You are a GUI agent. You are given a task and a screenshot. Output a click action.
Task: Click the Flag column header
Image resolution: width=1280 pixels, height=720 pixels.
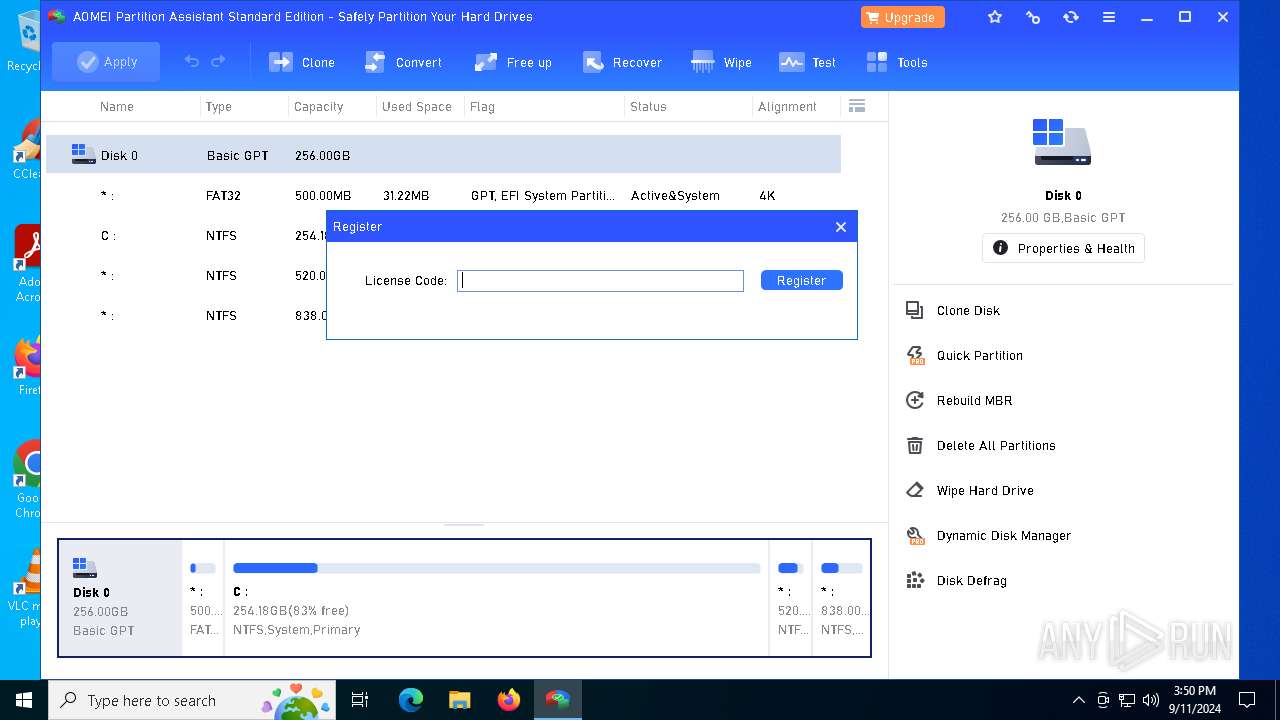482,107
